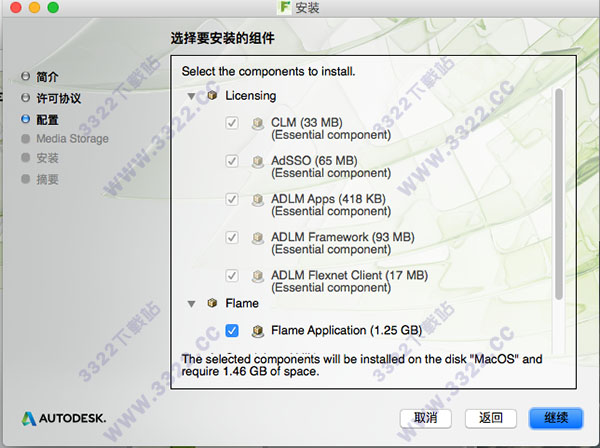600x448 pixels.
Task: Close the installer window with red button
Action: point(16,7)
